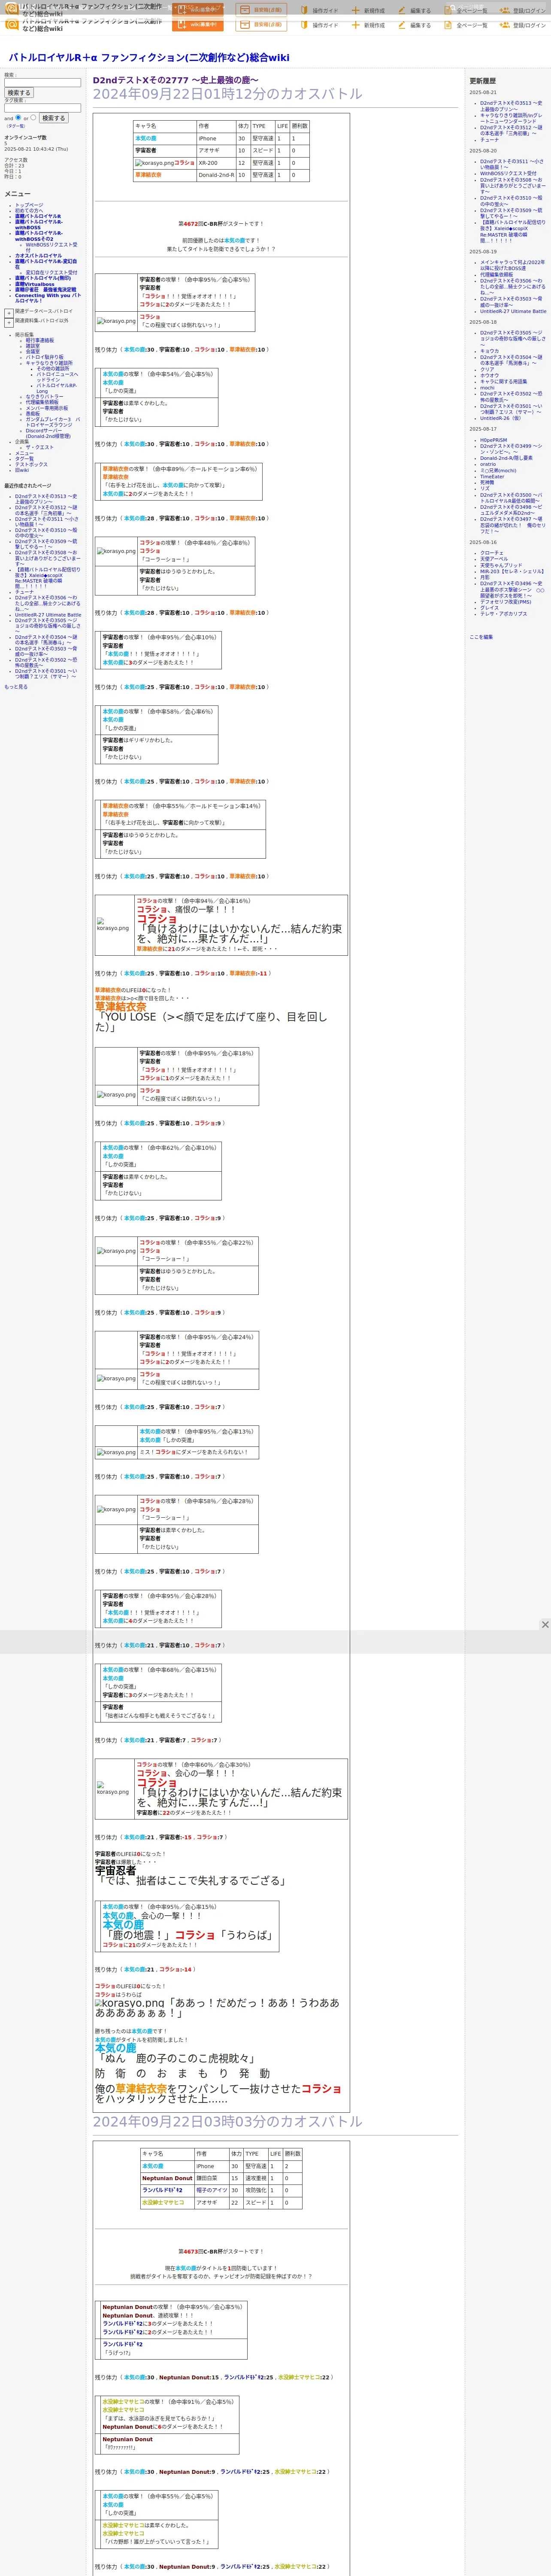Open TimeEater in update history
This screenshot has height=2576, width=551.
[492, 477]
